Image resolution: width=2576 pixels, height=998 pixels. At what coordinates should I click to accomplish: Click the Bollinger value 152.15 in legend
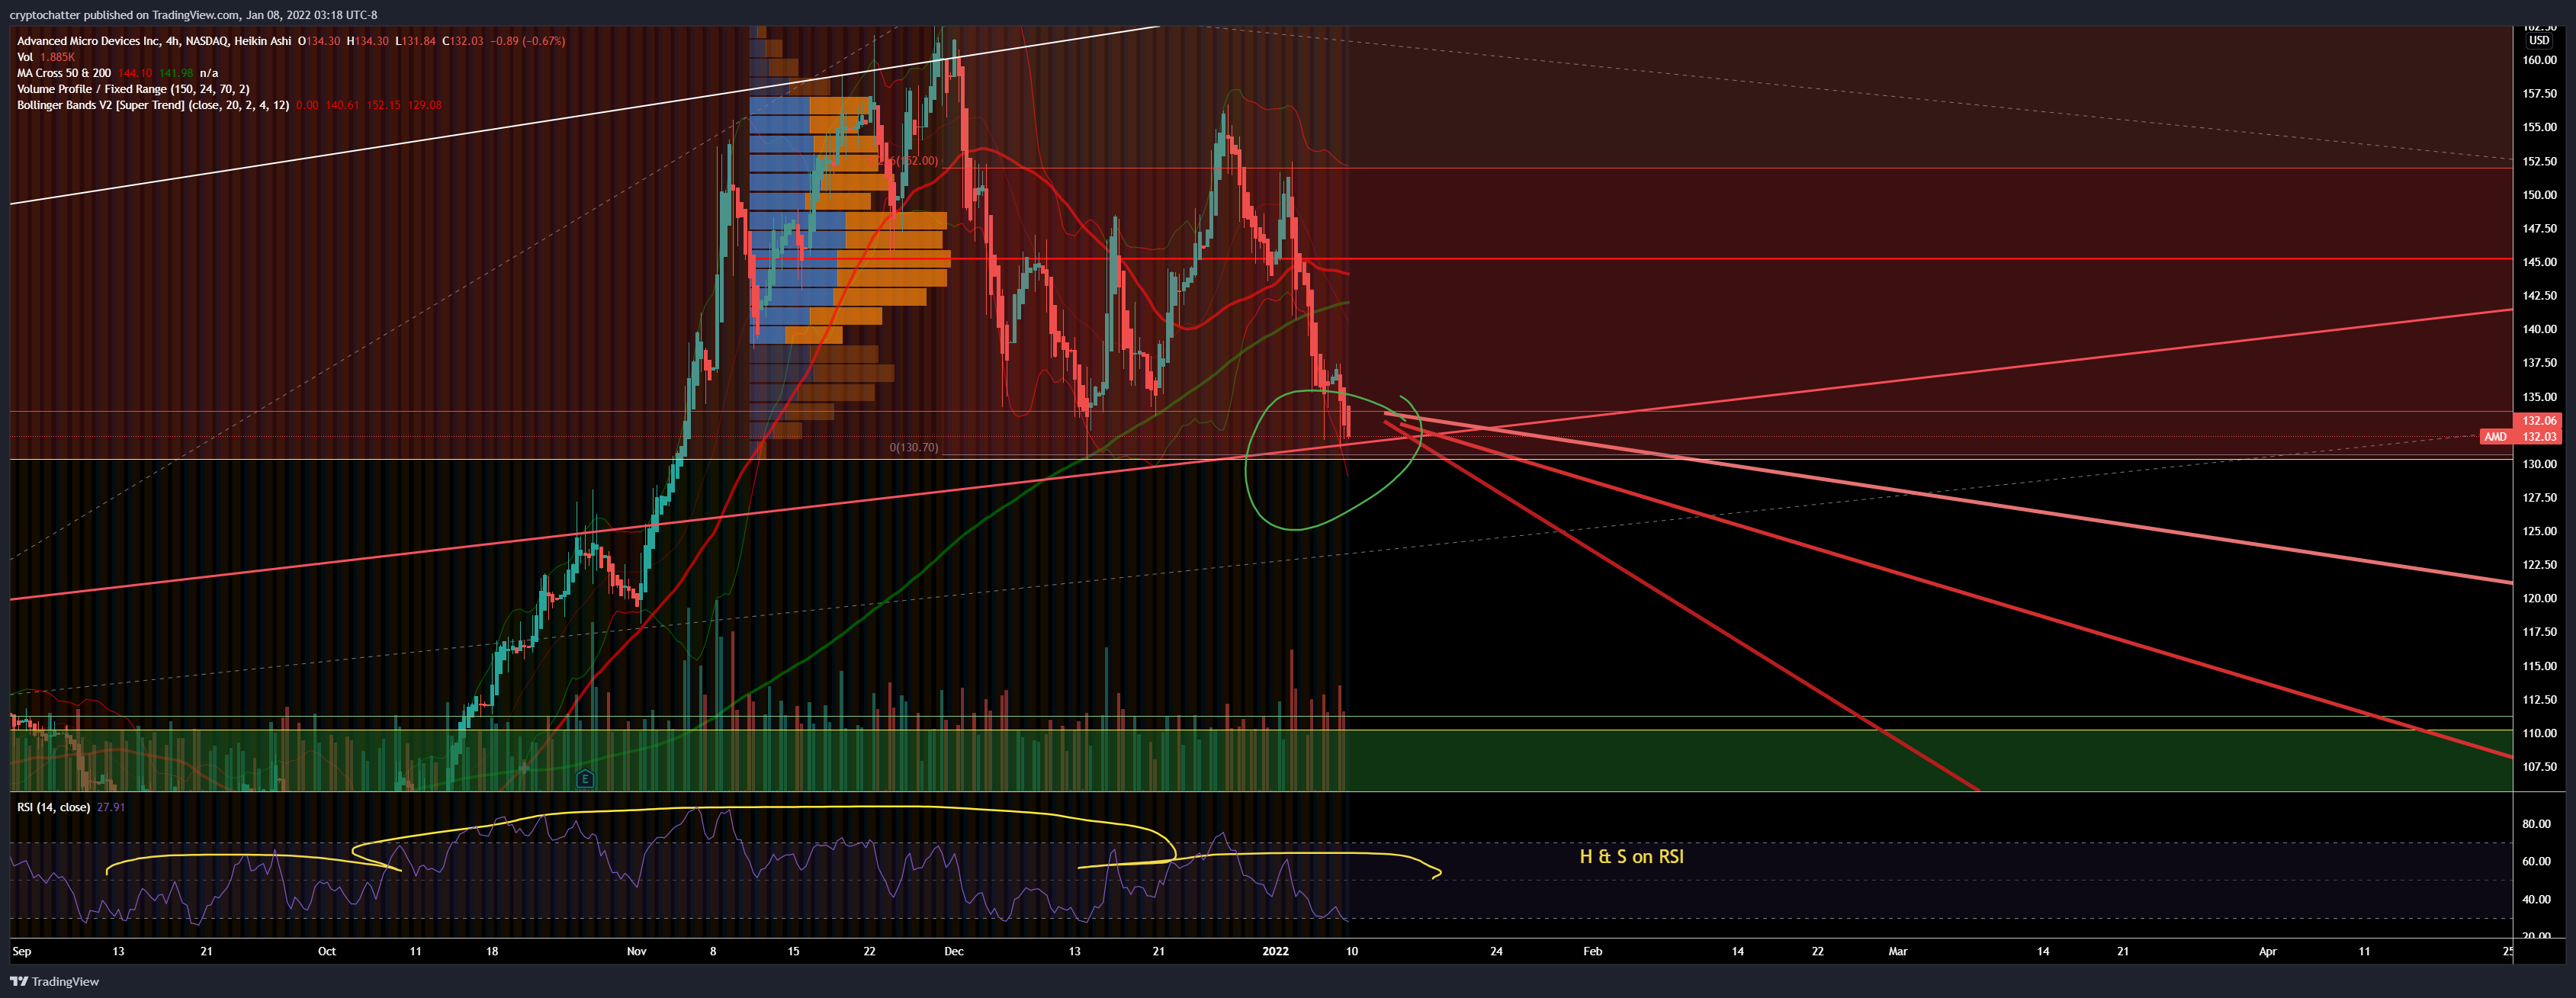pyautogui.click(x=383, y=105)
